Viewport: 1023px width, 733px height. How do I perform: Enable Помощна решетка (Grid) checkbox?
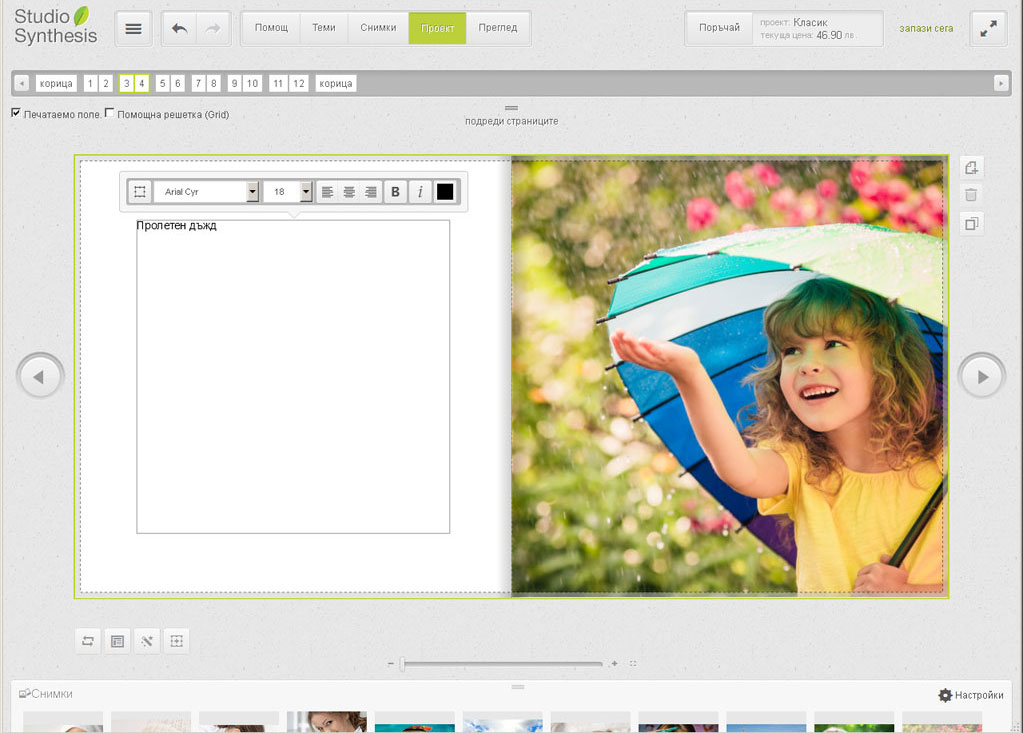click(x=110, y=113)
